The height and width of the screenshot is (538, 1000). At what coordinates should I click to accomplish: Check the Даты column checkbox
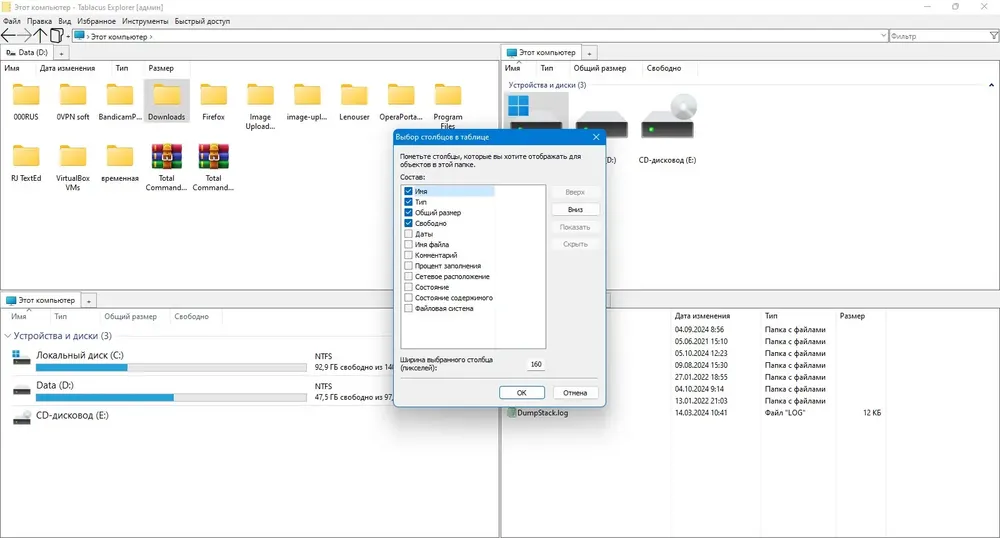coord(408,234)
